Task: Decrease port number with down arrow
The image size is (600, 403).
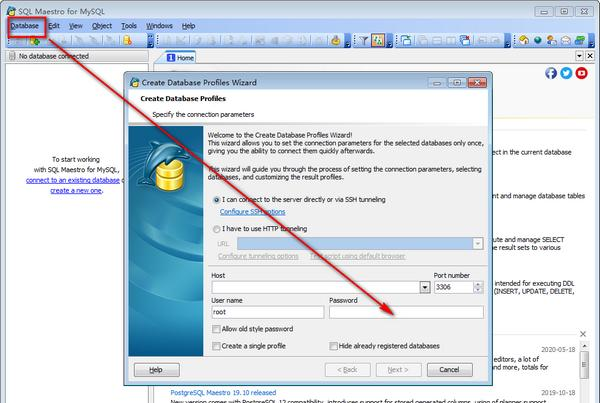Action: coord(478,290)
